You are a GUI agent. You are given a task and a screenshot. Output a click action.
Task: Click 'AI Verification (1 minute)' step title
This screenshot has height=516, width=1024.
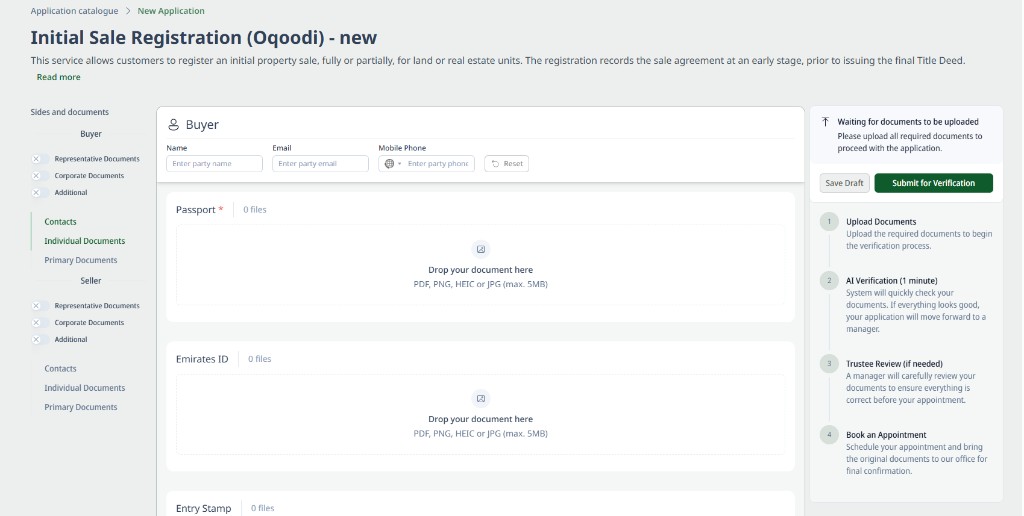tap(891, 281)
